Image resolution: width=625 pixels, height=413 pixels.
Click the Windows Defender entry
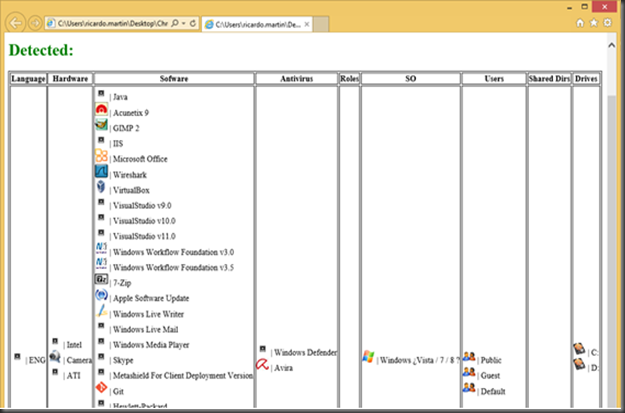point(305,353)
